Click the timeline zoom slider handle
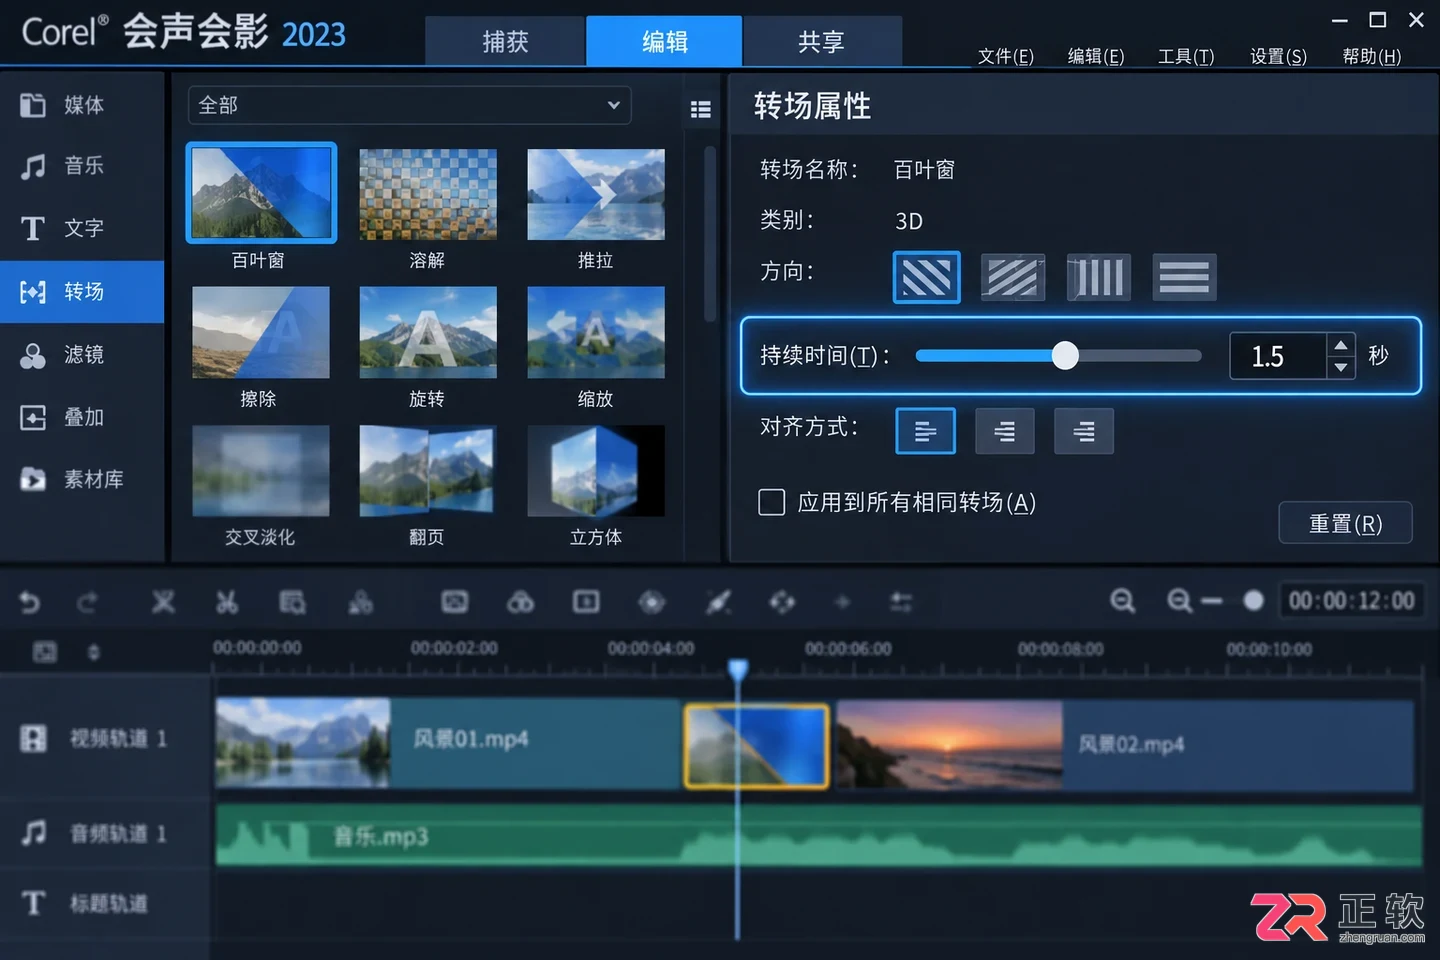This screenshot has width=1440, height=960. pos(1253,601)
